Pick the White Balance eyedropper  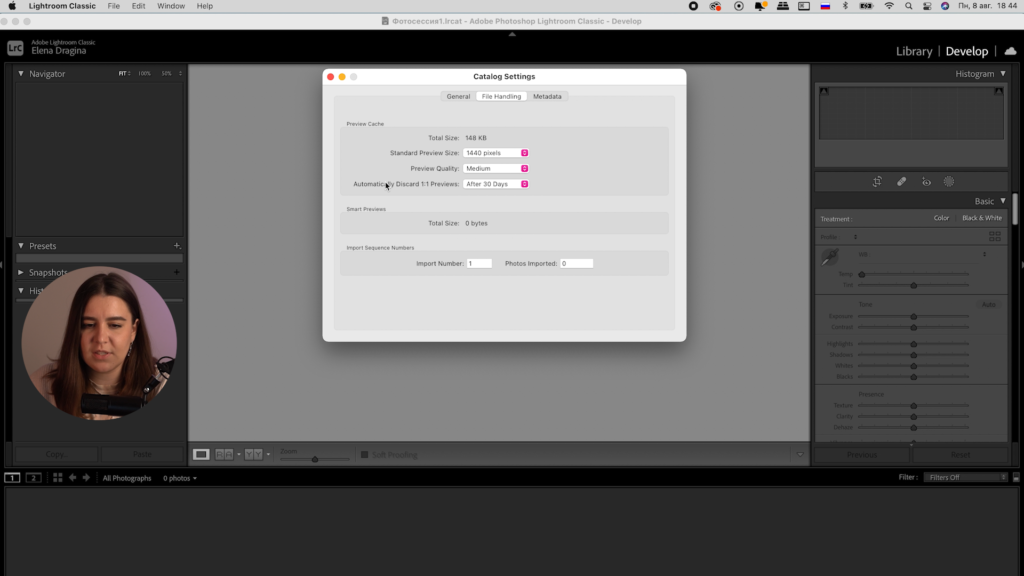click(829, 258)
